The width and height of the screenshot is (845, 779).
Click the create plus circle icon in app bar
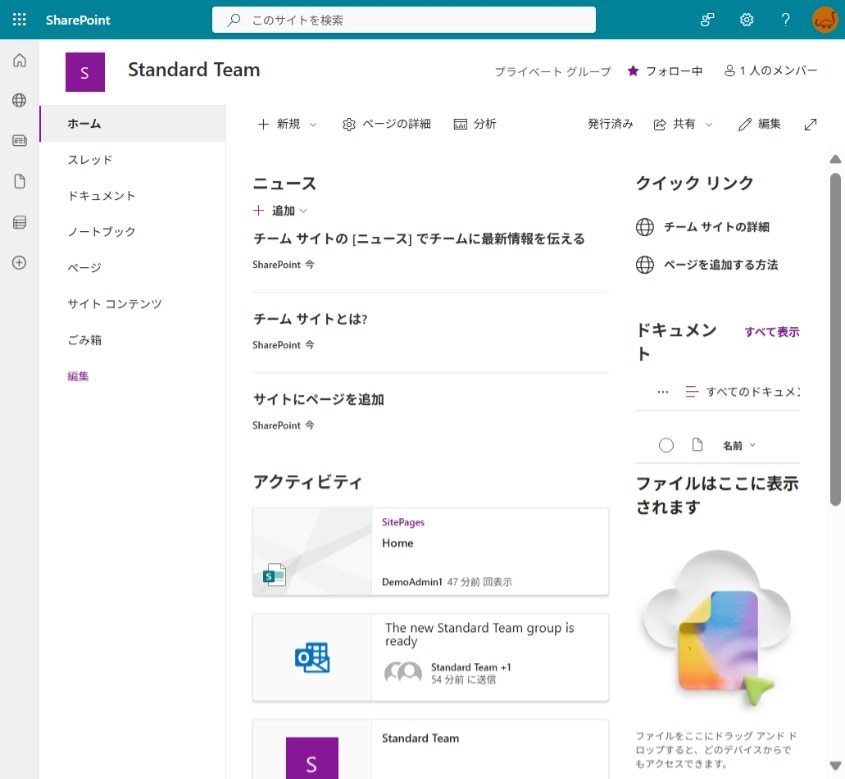[19, 262]
